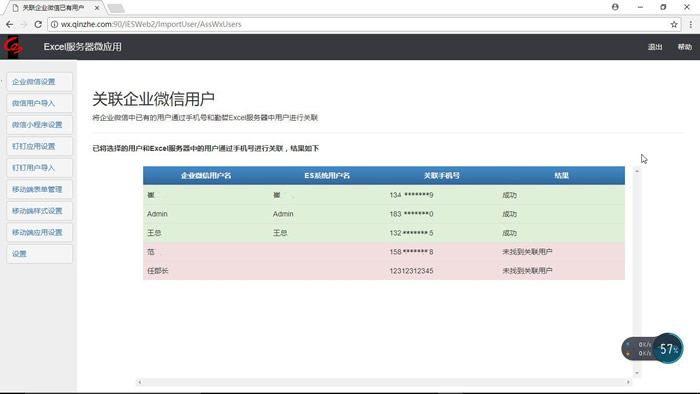The height and width of the screenshot is (394, 700).
Task: Open 微信小程序设置 in the sidebar
Action: pos(39,125)
